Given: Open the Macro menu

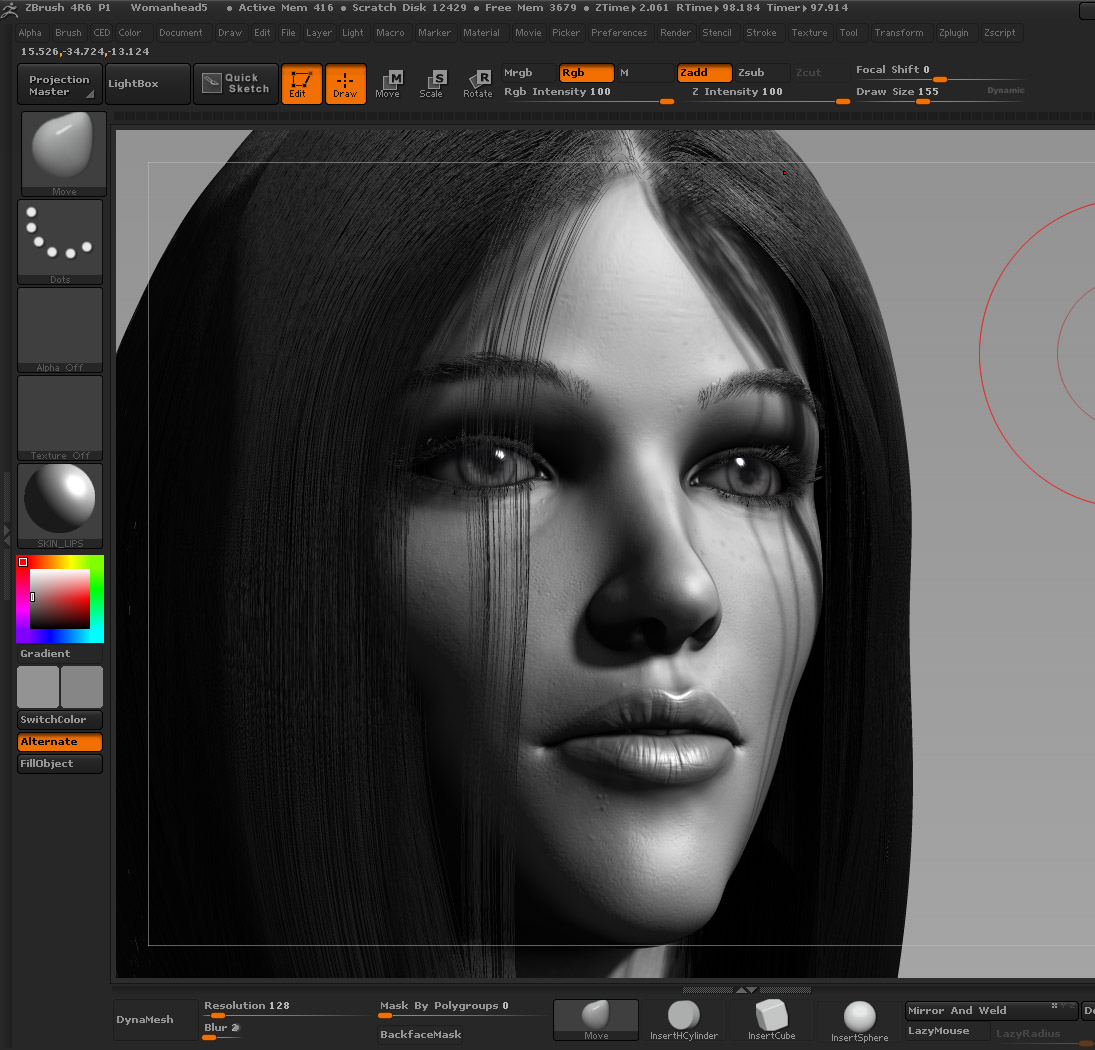Looking at the screenshot, I should [390, 33].
